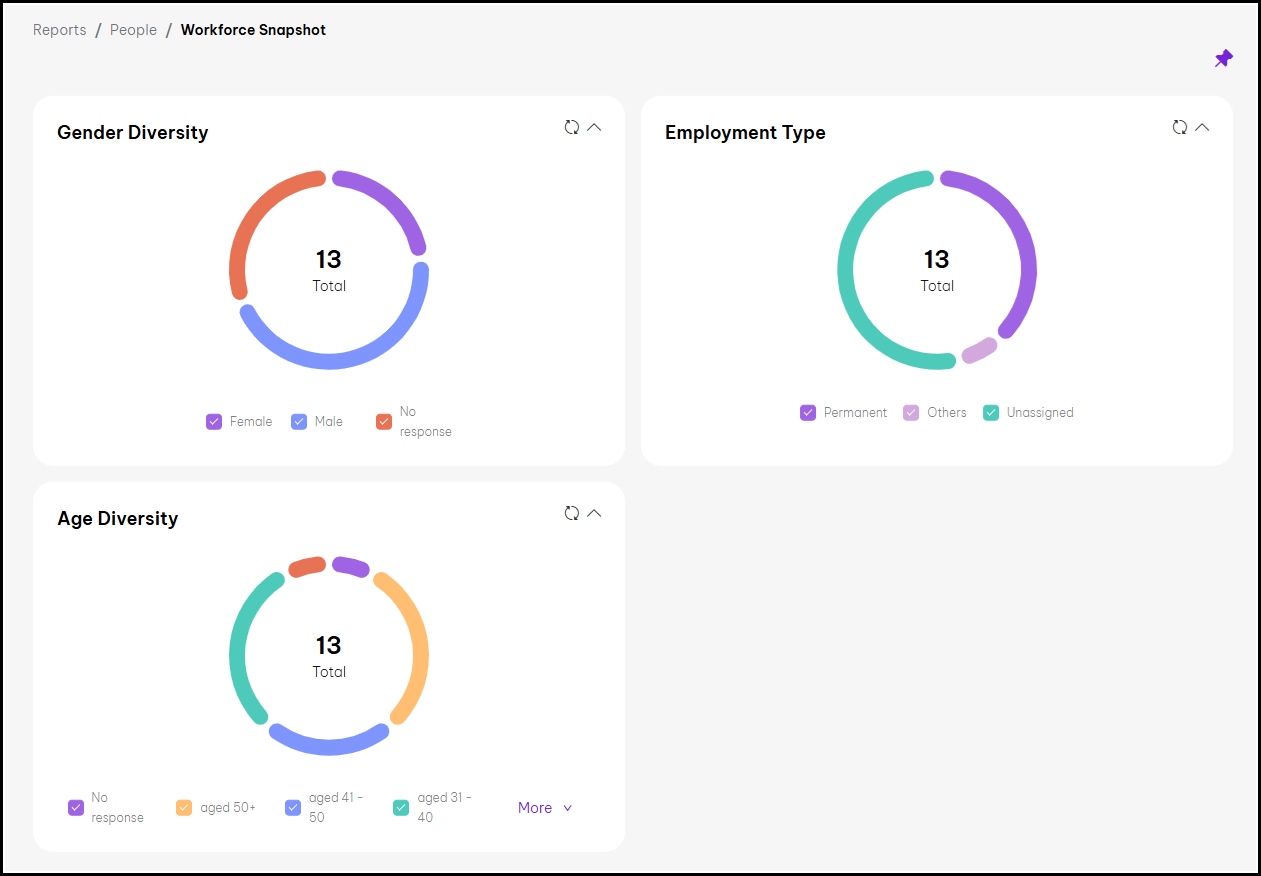This screenshot has height=876, width=1261.
Task: Navigate to the Reports breadcrumb
Action: [x=59, y=30]
